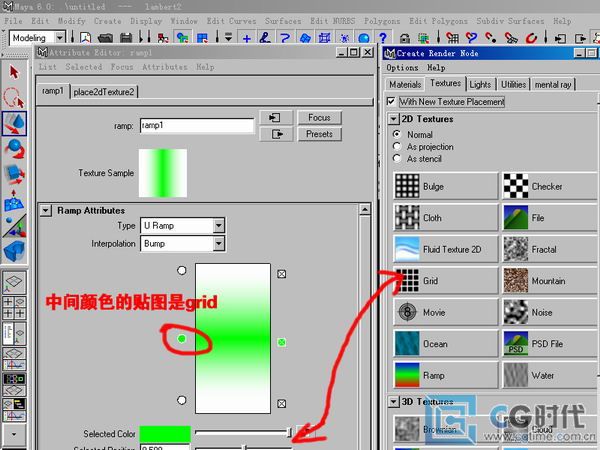Create a Water texture node
Screen dimensions: 600x450
[x=549, y=375]
